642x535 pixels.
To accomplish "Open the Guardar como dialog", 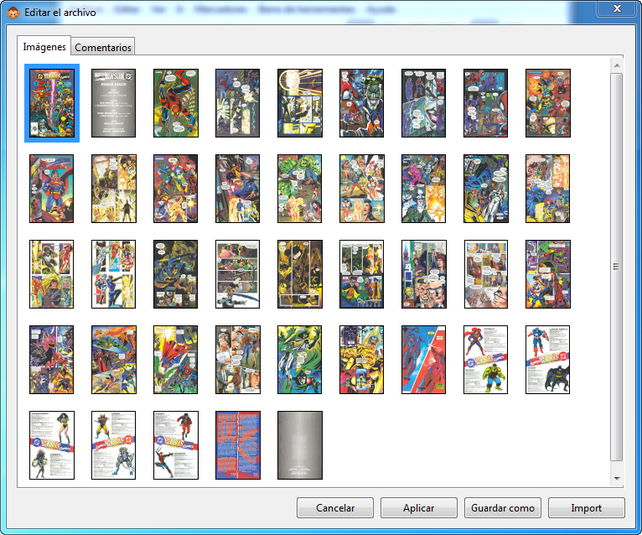I will [x=503, y=508].
